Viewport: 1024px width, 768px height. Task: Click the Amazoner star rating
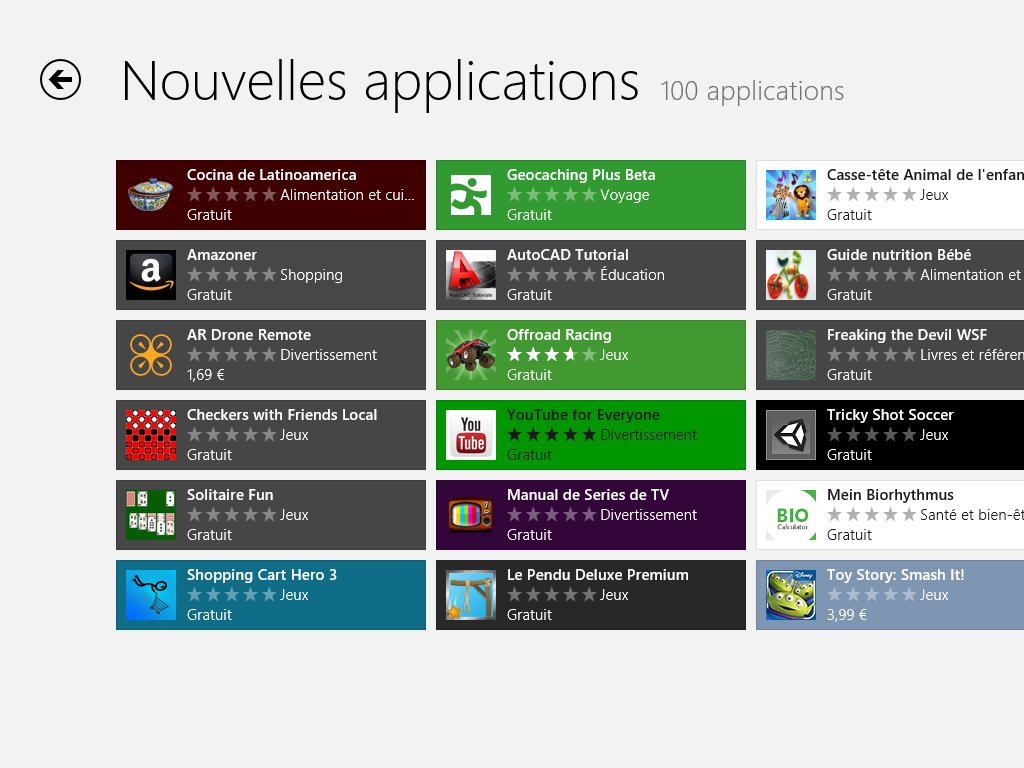point(232,275)
